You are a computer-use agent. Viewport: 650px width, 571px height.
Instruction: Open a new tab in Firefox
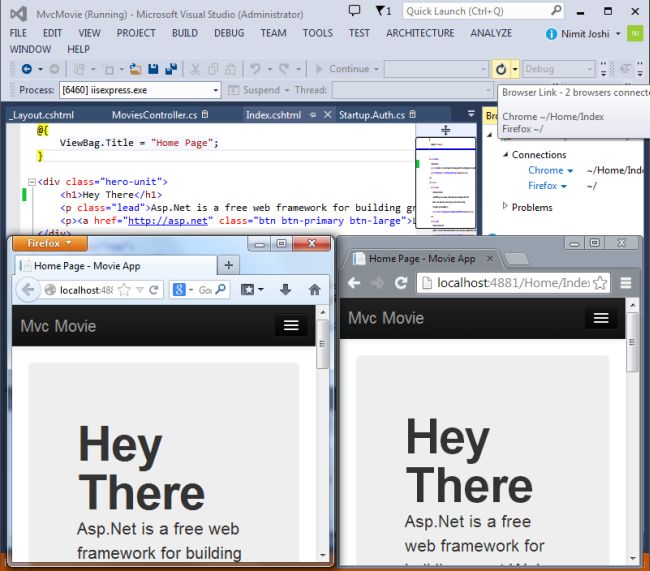228,265
